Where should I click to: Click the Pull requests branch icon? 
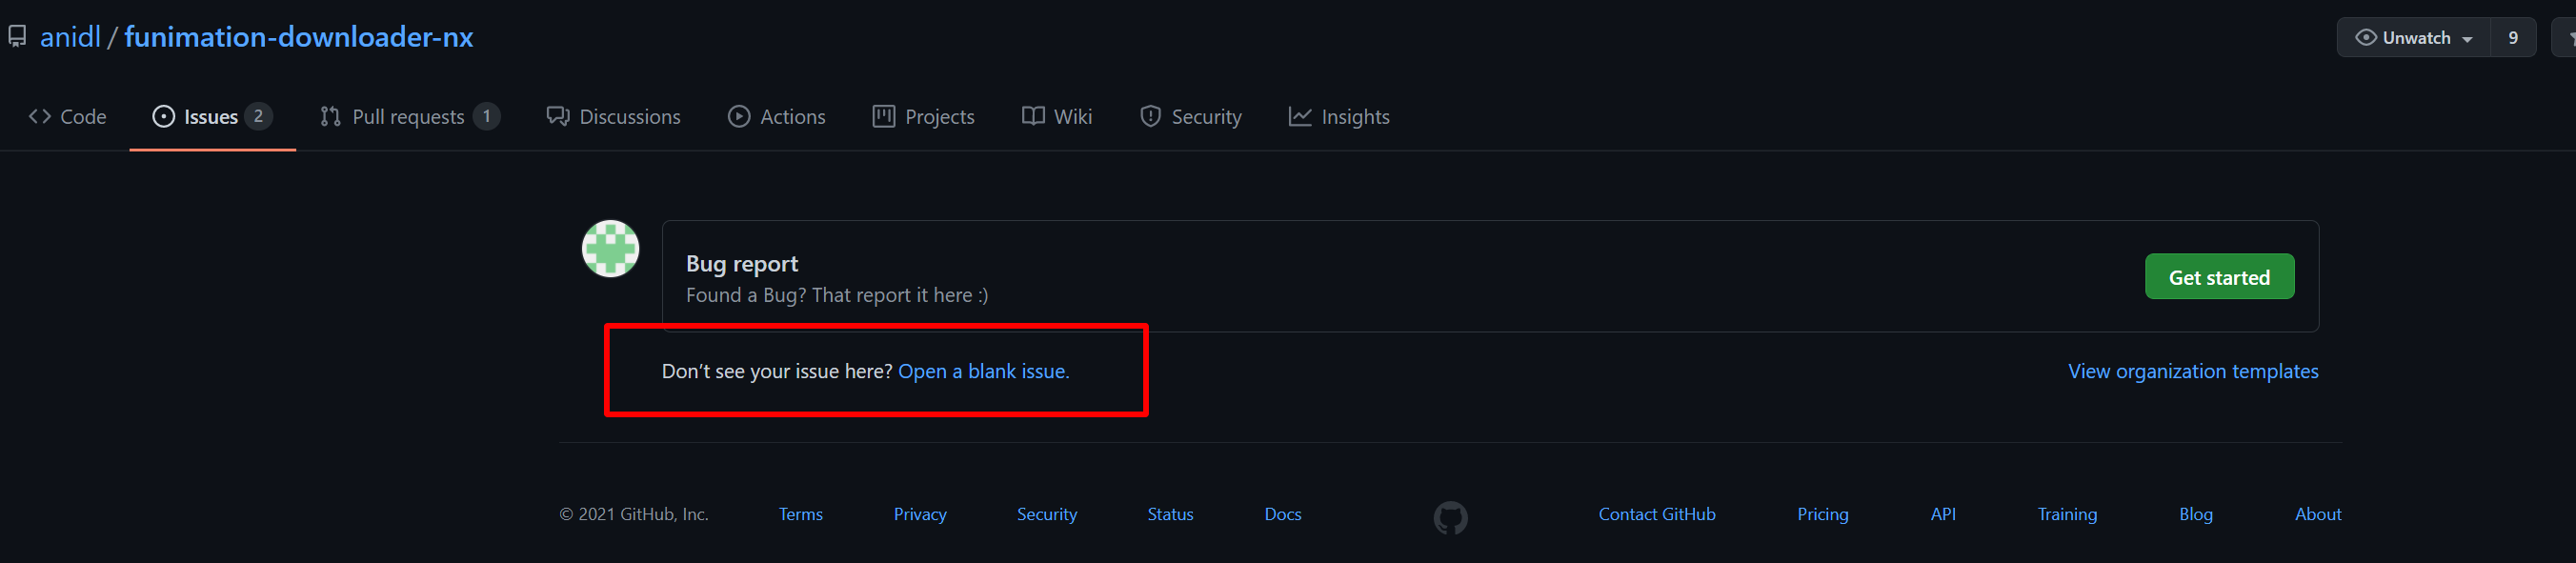330,117
